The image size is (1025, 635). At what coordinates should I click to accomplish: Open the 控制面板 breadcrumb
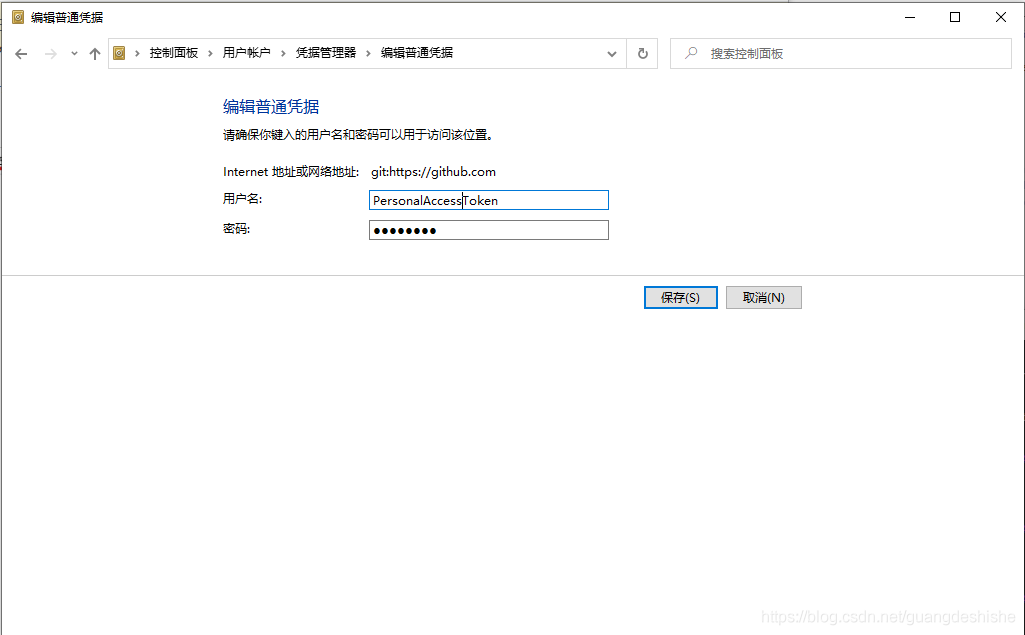173,53
